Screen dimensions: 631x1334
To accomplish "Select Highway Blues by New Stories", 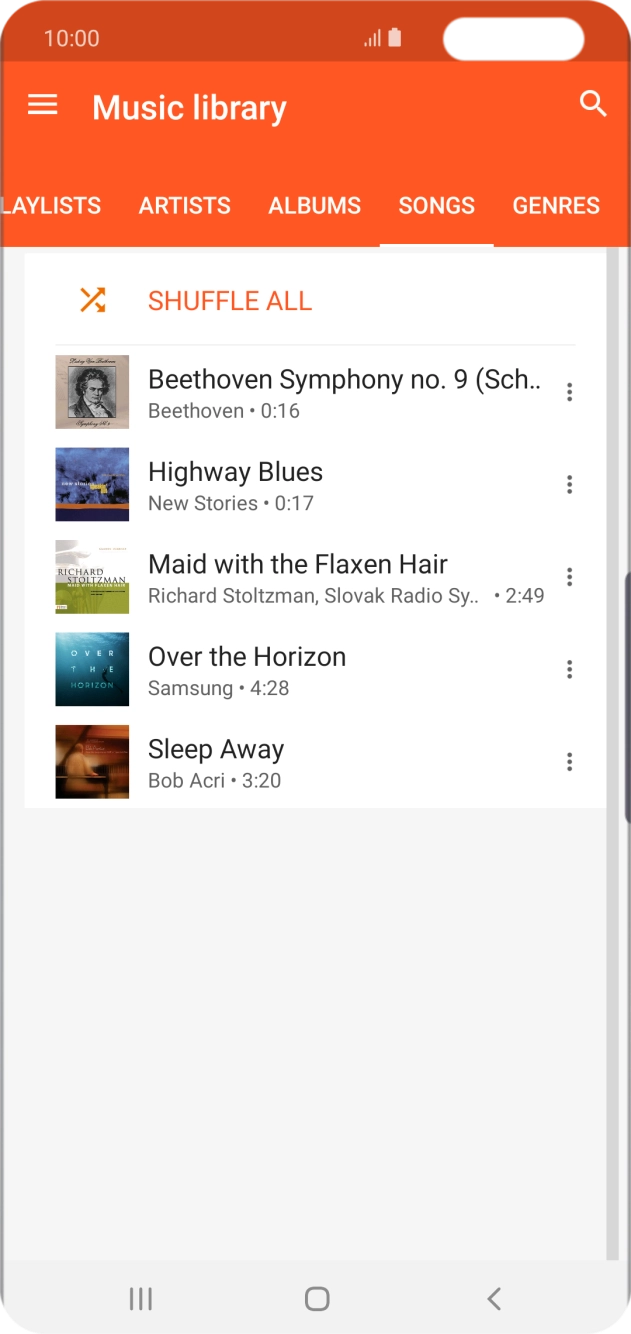I will click(x=300, y=484).
